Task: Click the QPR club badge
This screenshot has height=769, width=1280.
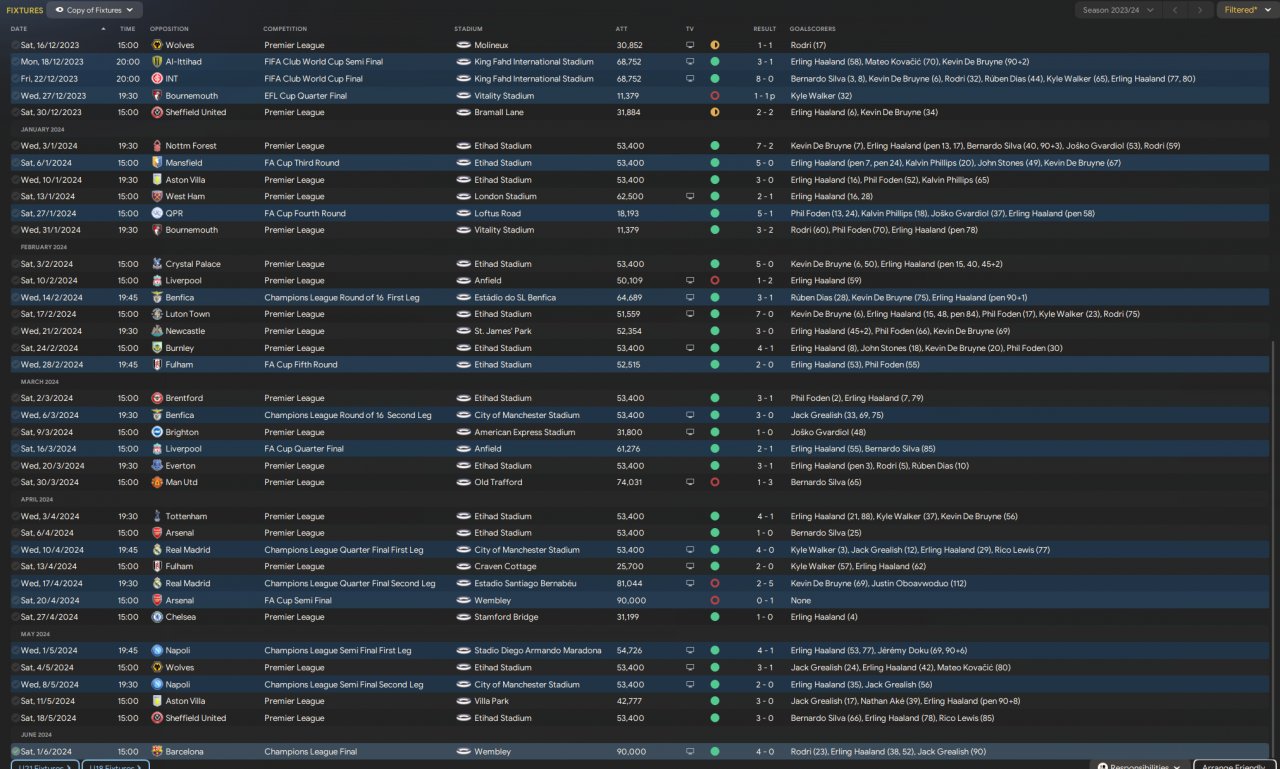Action: pos(157,213)
